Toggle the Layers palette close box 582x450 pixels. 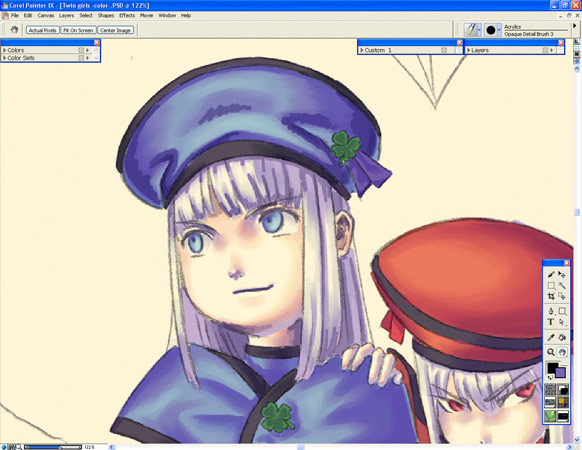coord(545,50)
